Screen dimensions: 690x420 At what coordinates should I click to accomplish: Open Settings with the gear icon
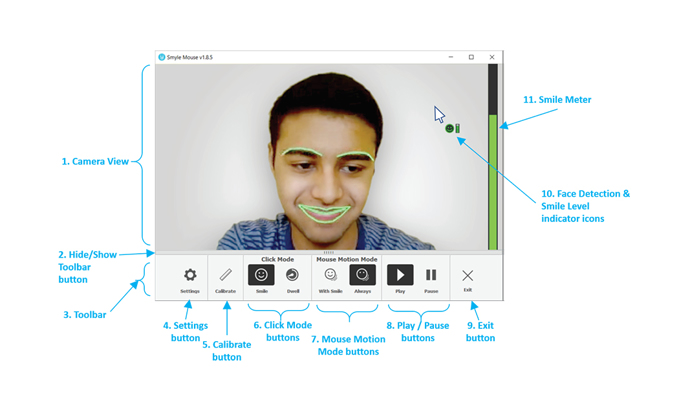[190, 276]
